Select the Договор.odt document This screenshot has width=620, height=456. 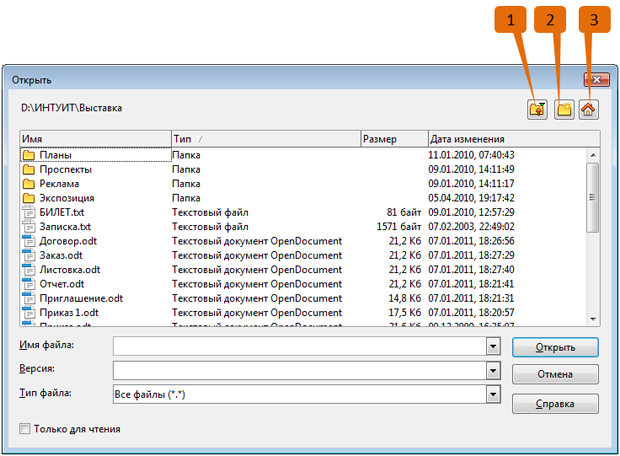68,241
